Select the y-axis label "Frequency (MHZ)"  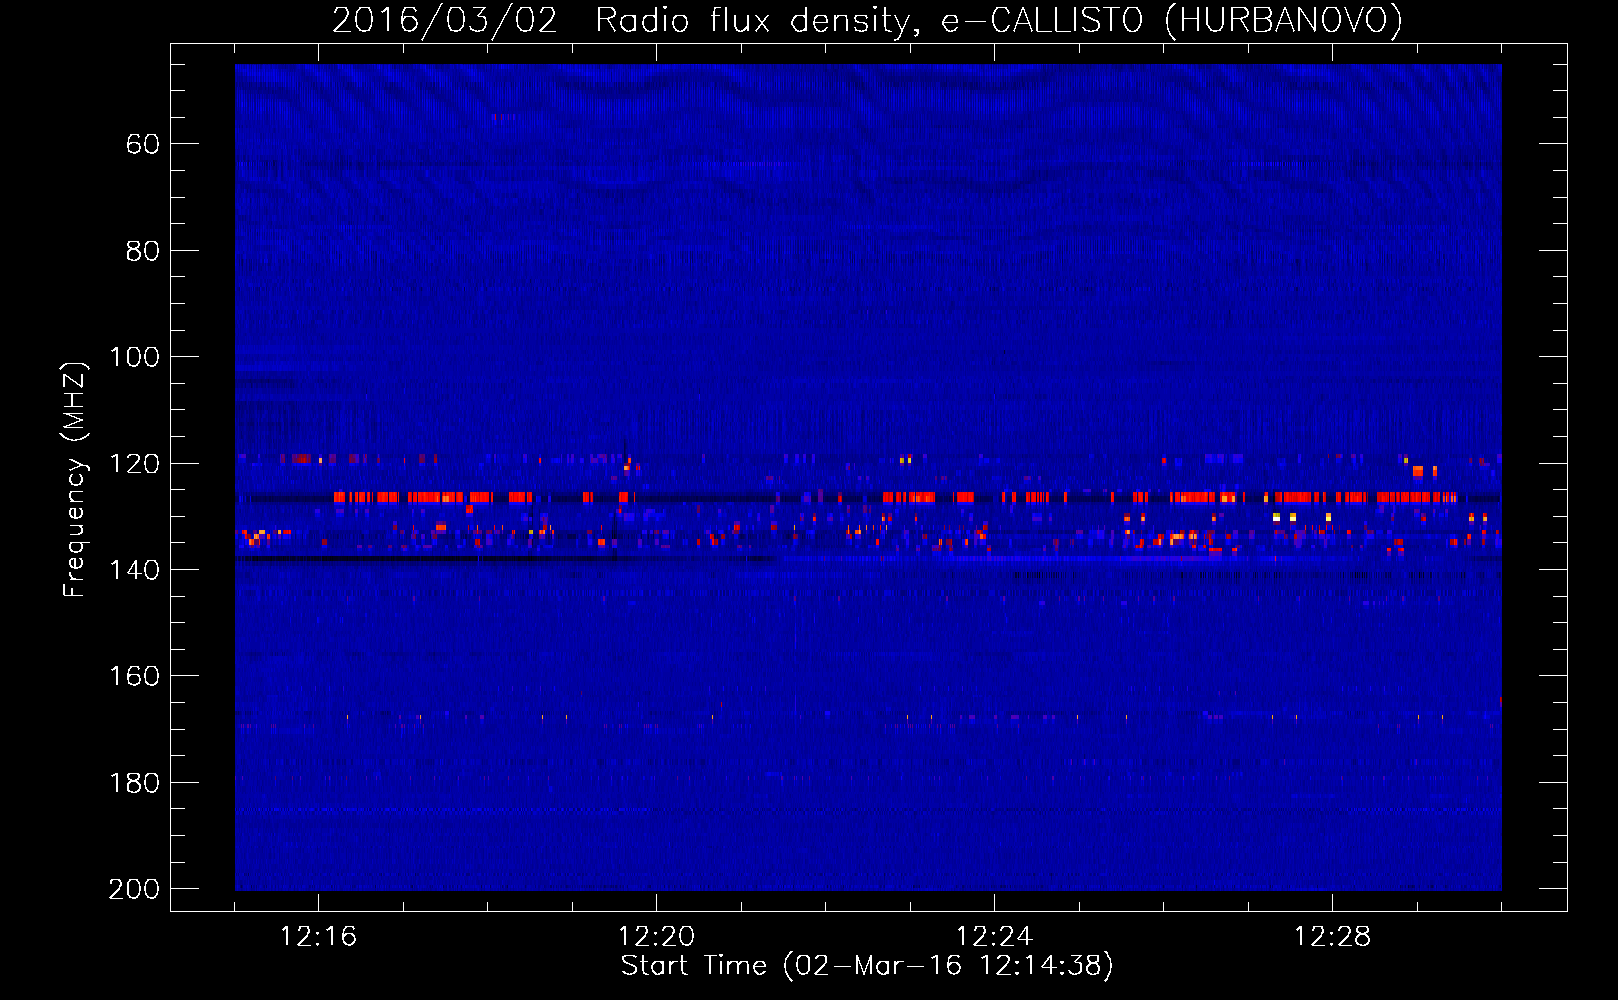75,479
